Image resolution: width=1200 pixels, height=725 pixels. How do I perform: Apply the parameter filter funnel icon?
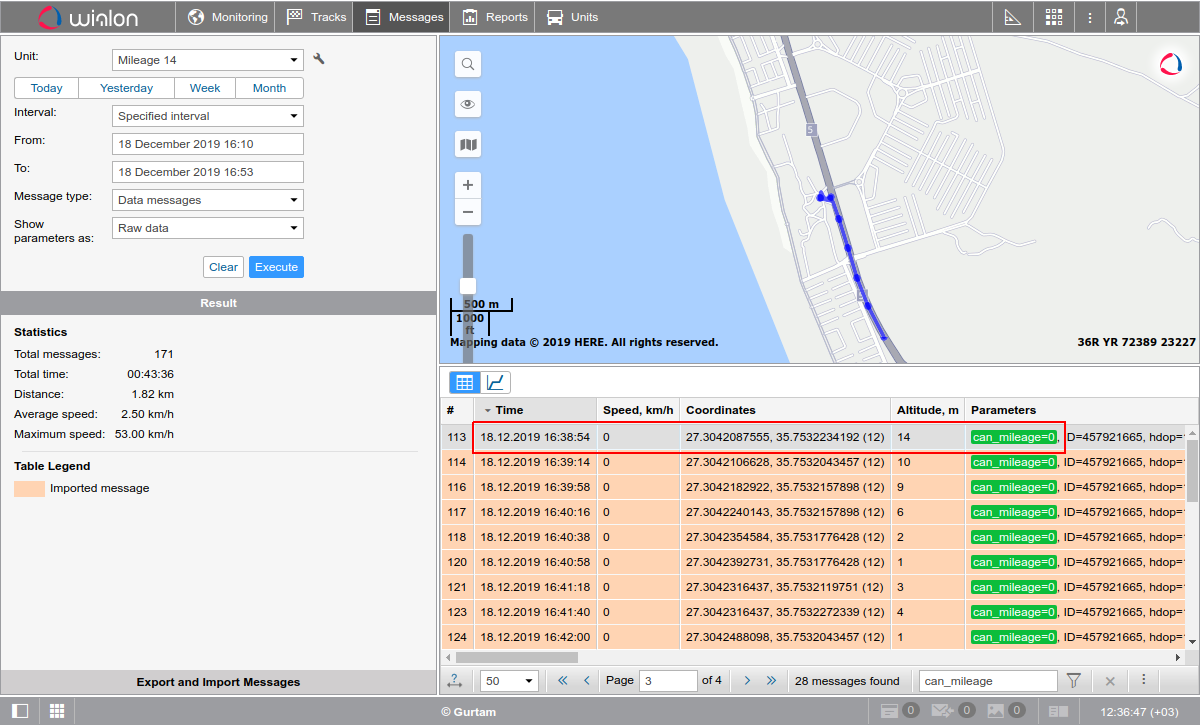tap(1074, 681)
